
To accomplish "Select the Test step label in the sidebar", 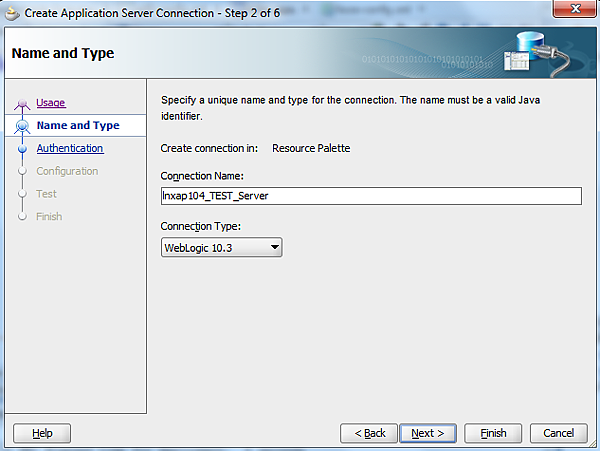I will pyautogui.click(x=46, y=194).
